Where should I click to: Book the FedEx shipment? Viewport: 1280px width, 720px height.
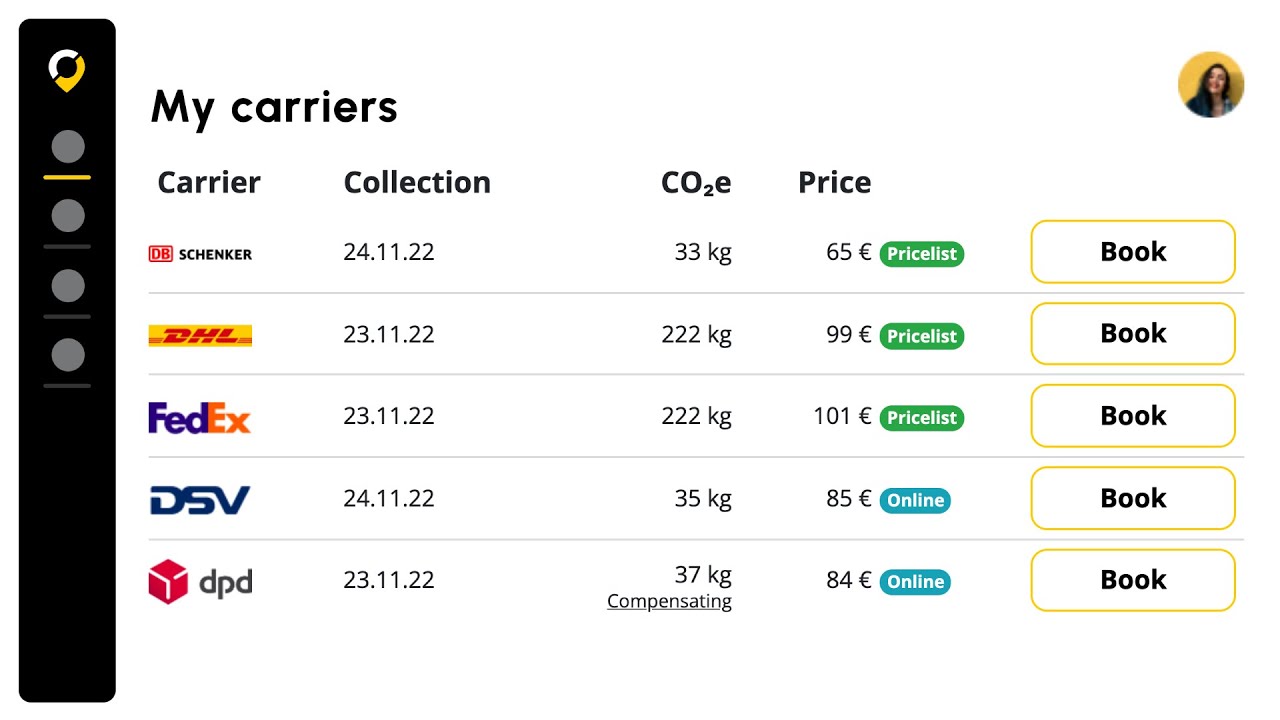pos(1133,416)
